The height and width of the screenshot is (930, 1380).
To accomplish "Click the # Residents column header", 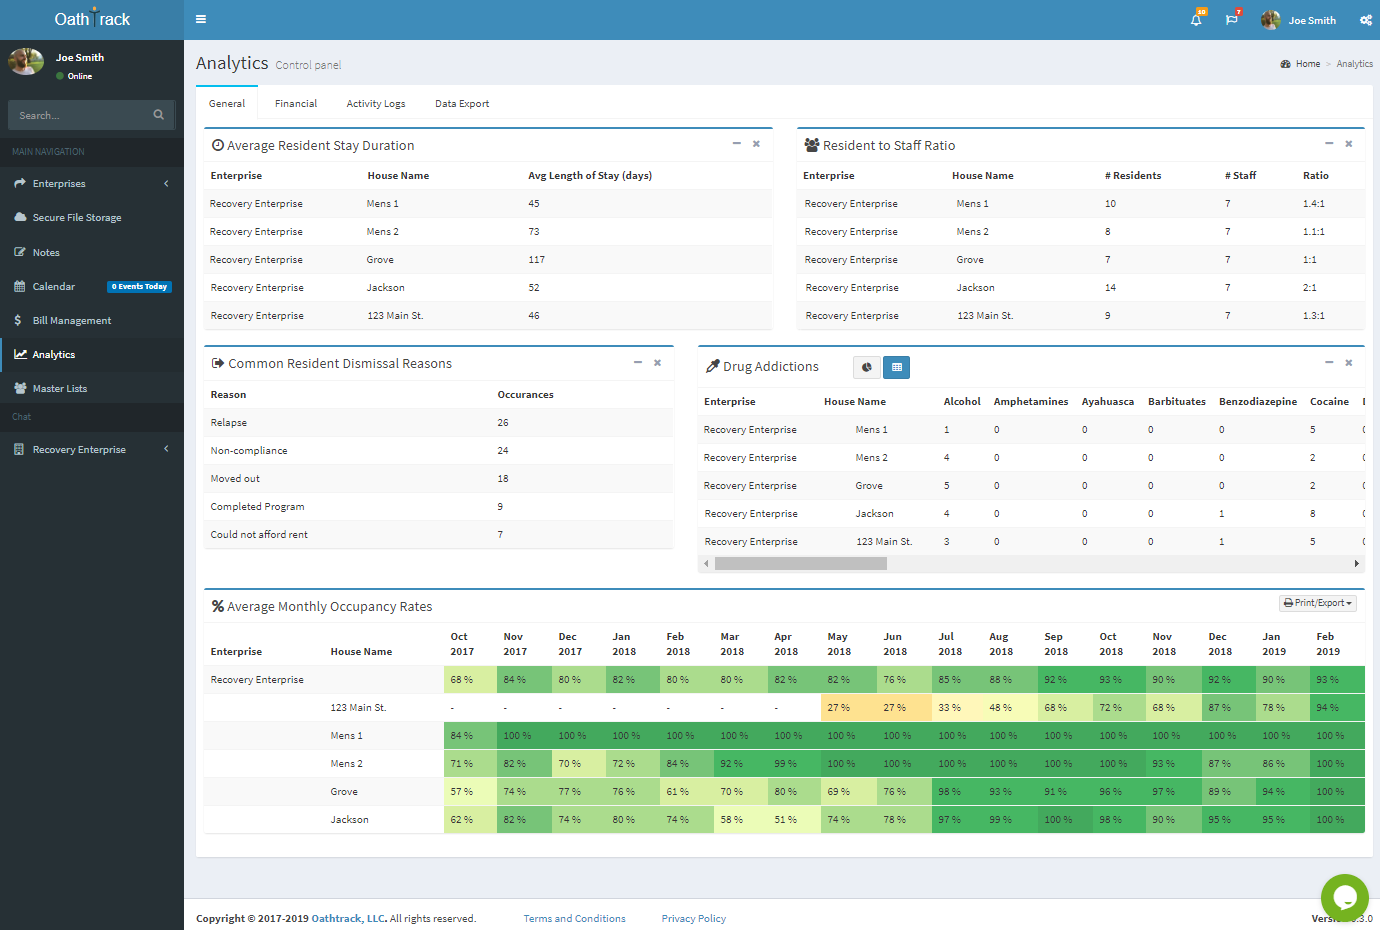I will click(x=1133, y=176).
